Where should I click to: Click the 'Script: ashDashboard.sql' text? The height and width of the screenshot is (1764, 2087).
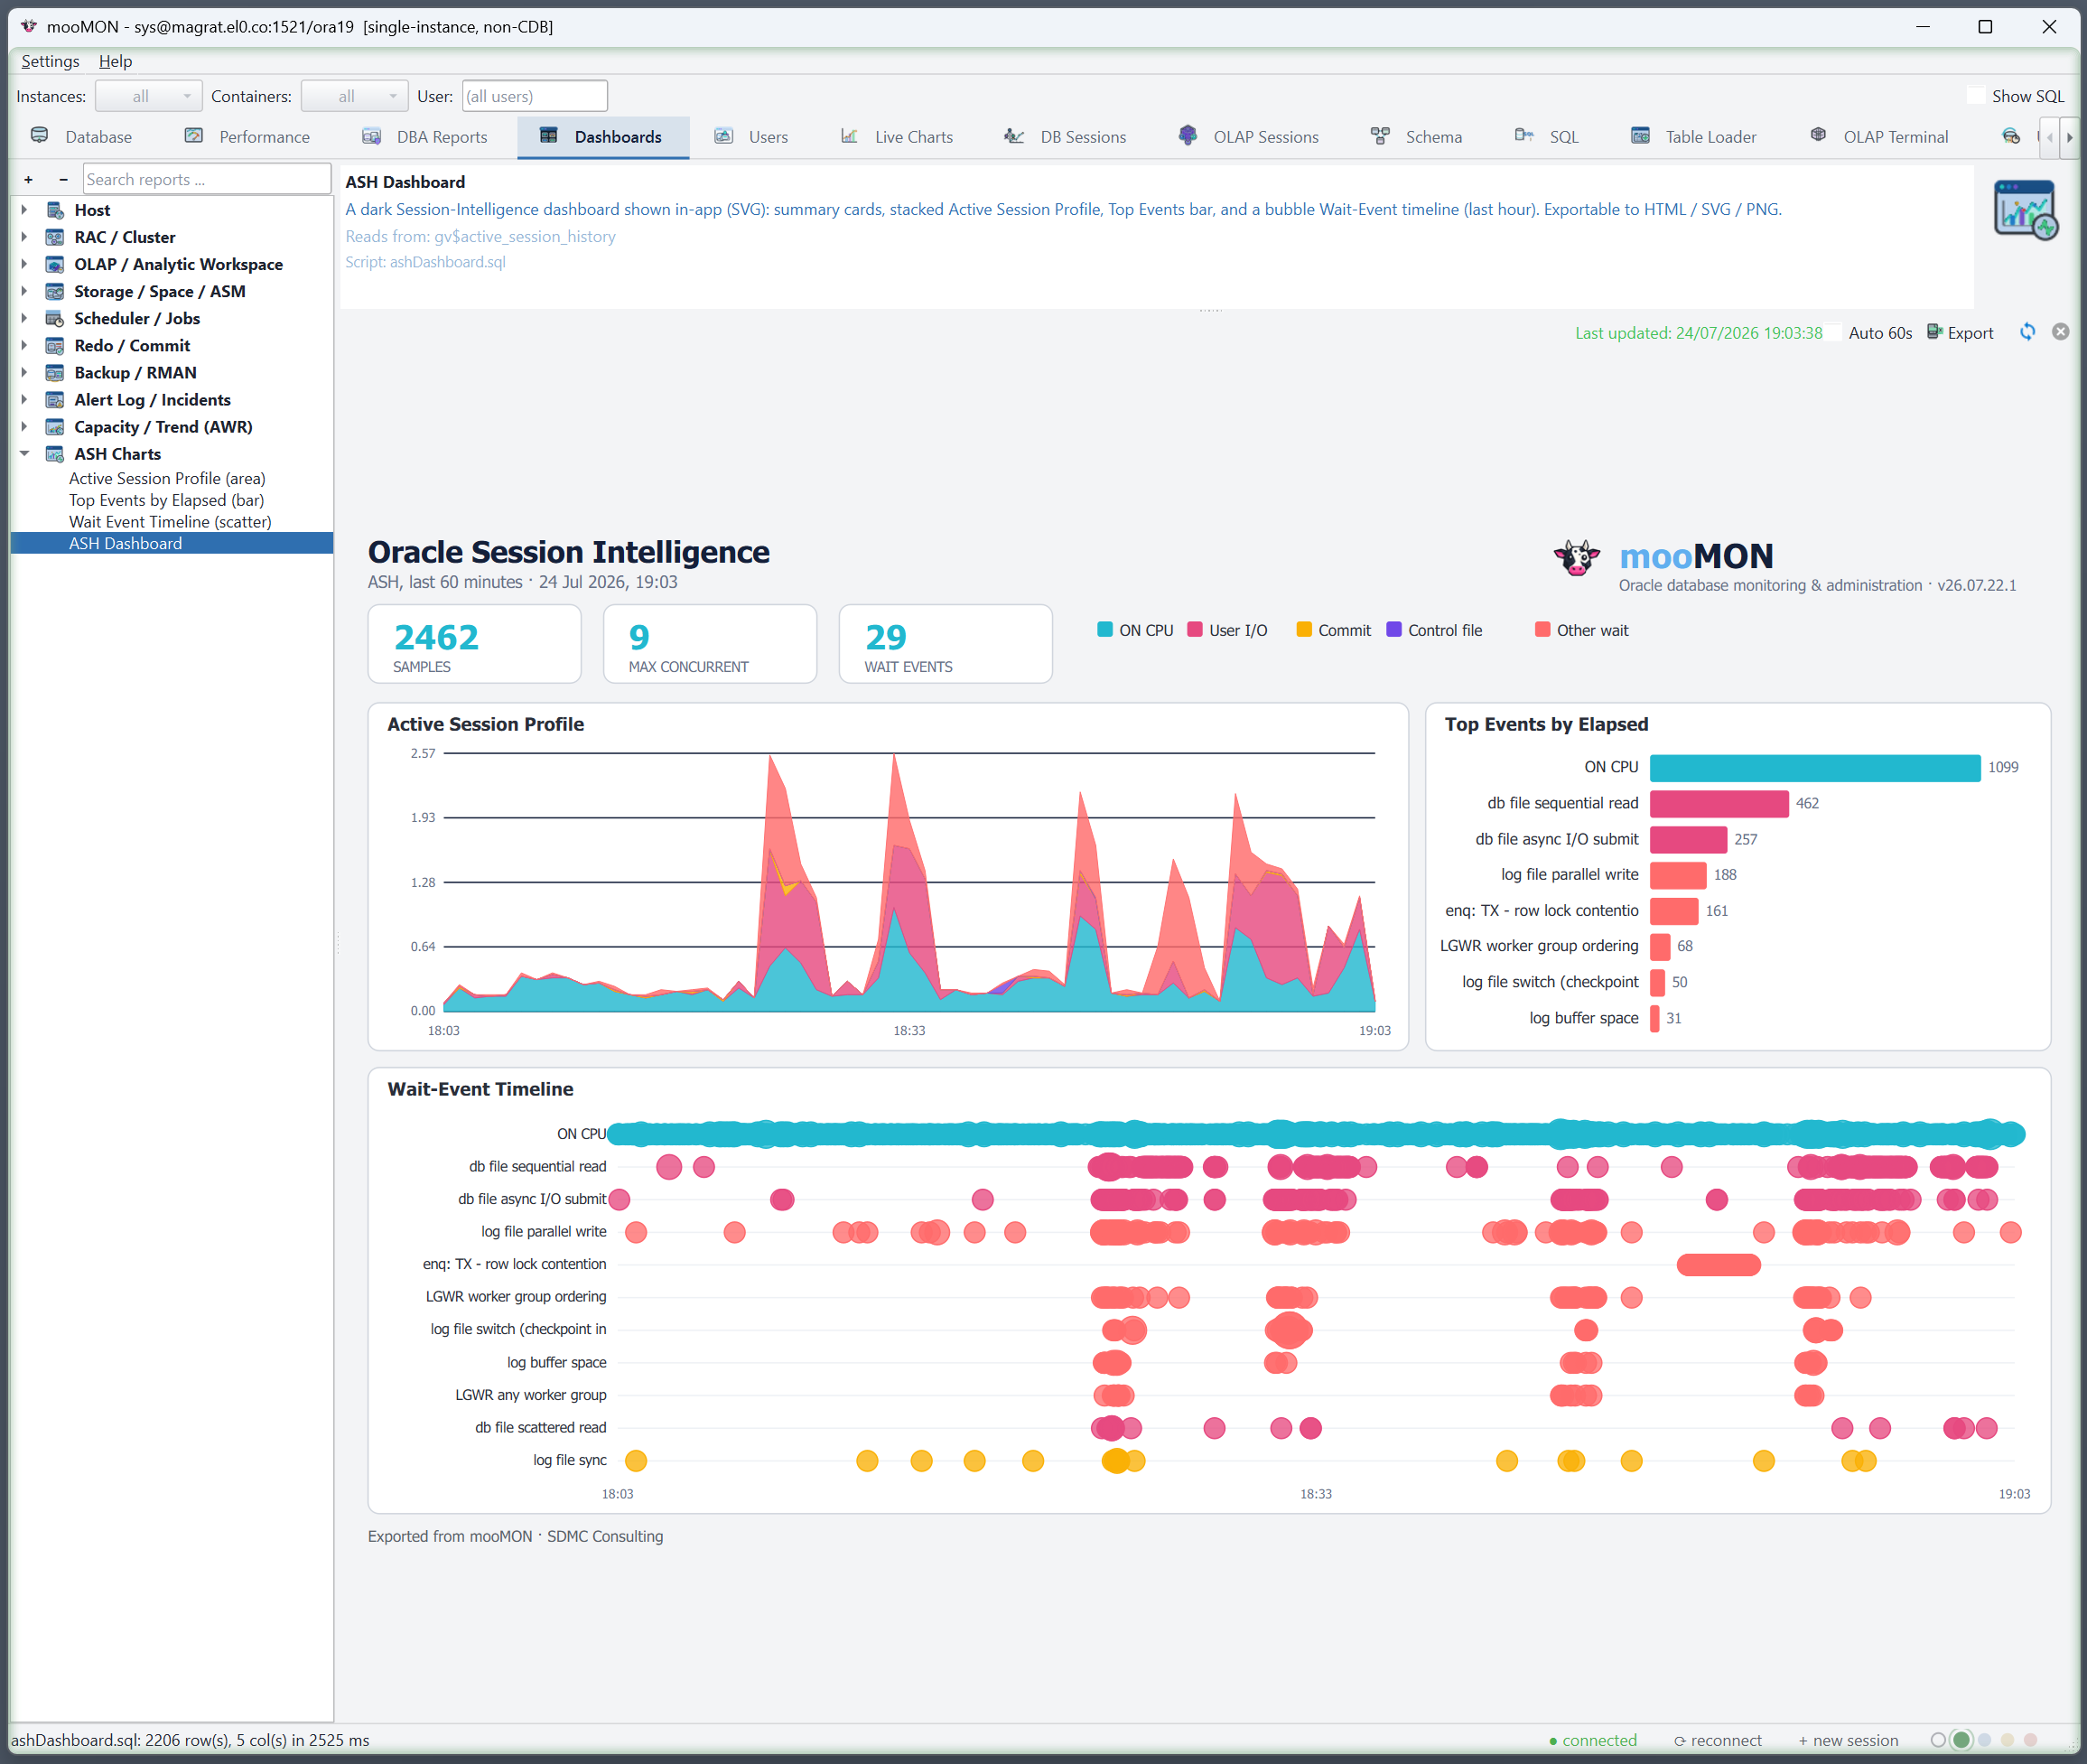425,262
